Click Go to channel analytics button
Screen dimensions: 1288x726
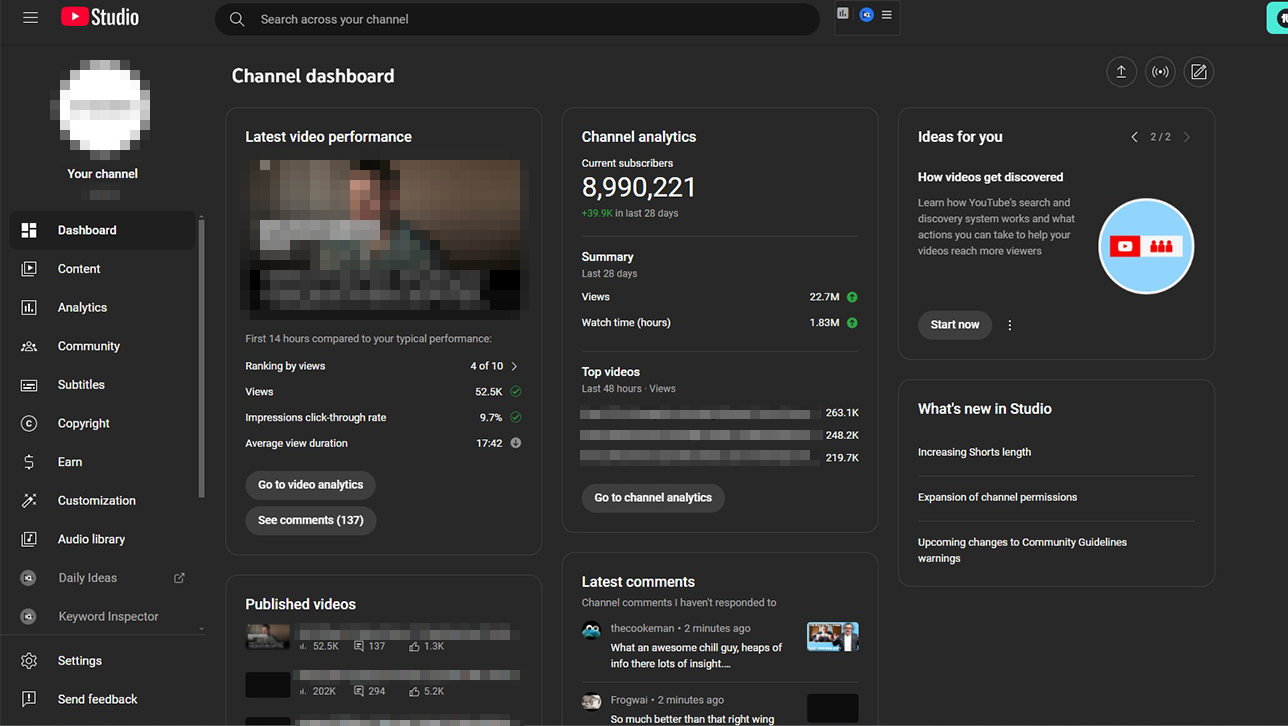click(x=653, y=498)
